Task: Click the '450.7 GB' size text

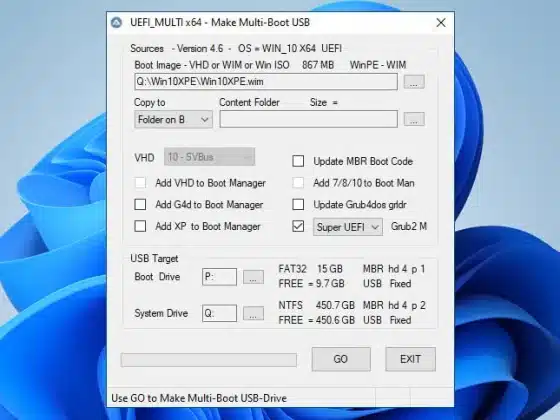Action: (x=335, y=305)
